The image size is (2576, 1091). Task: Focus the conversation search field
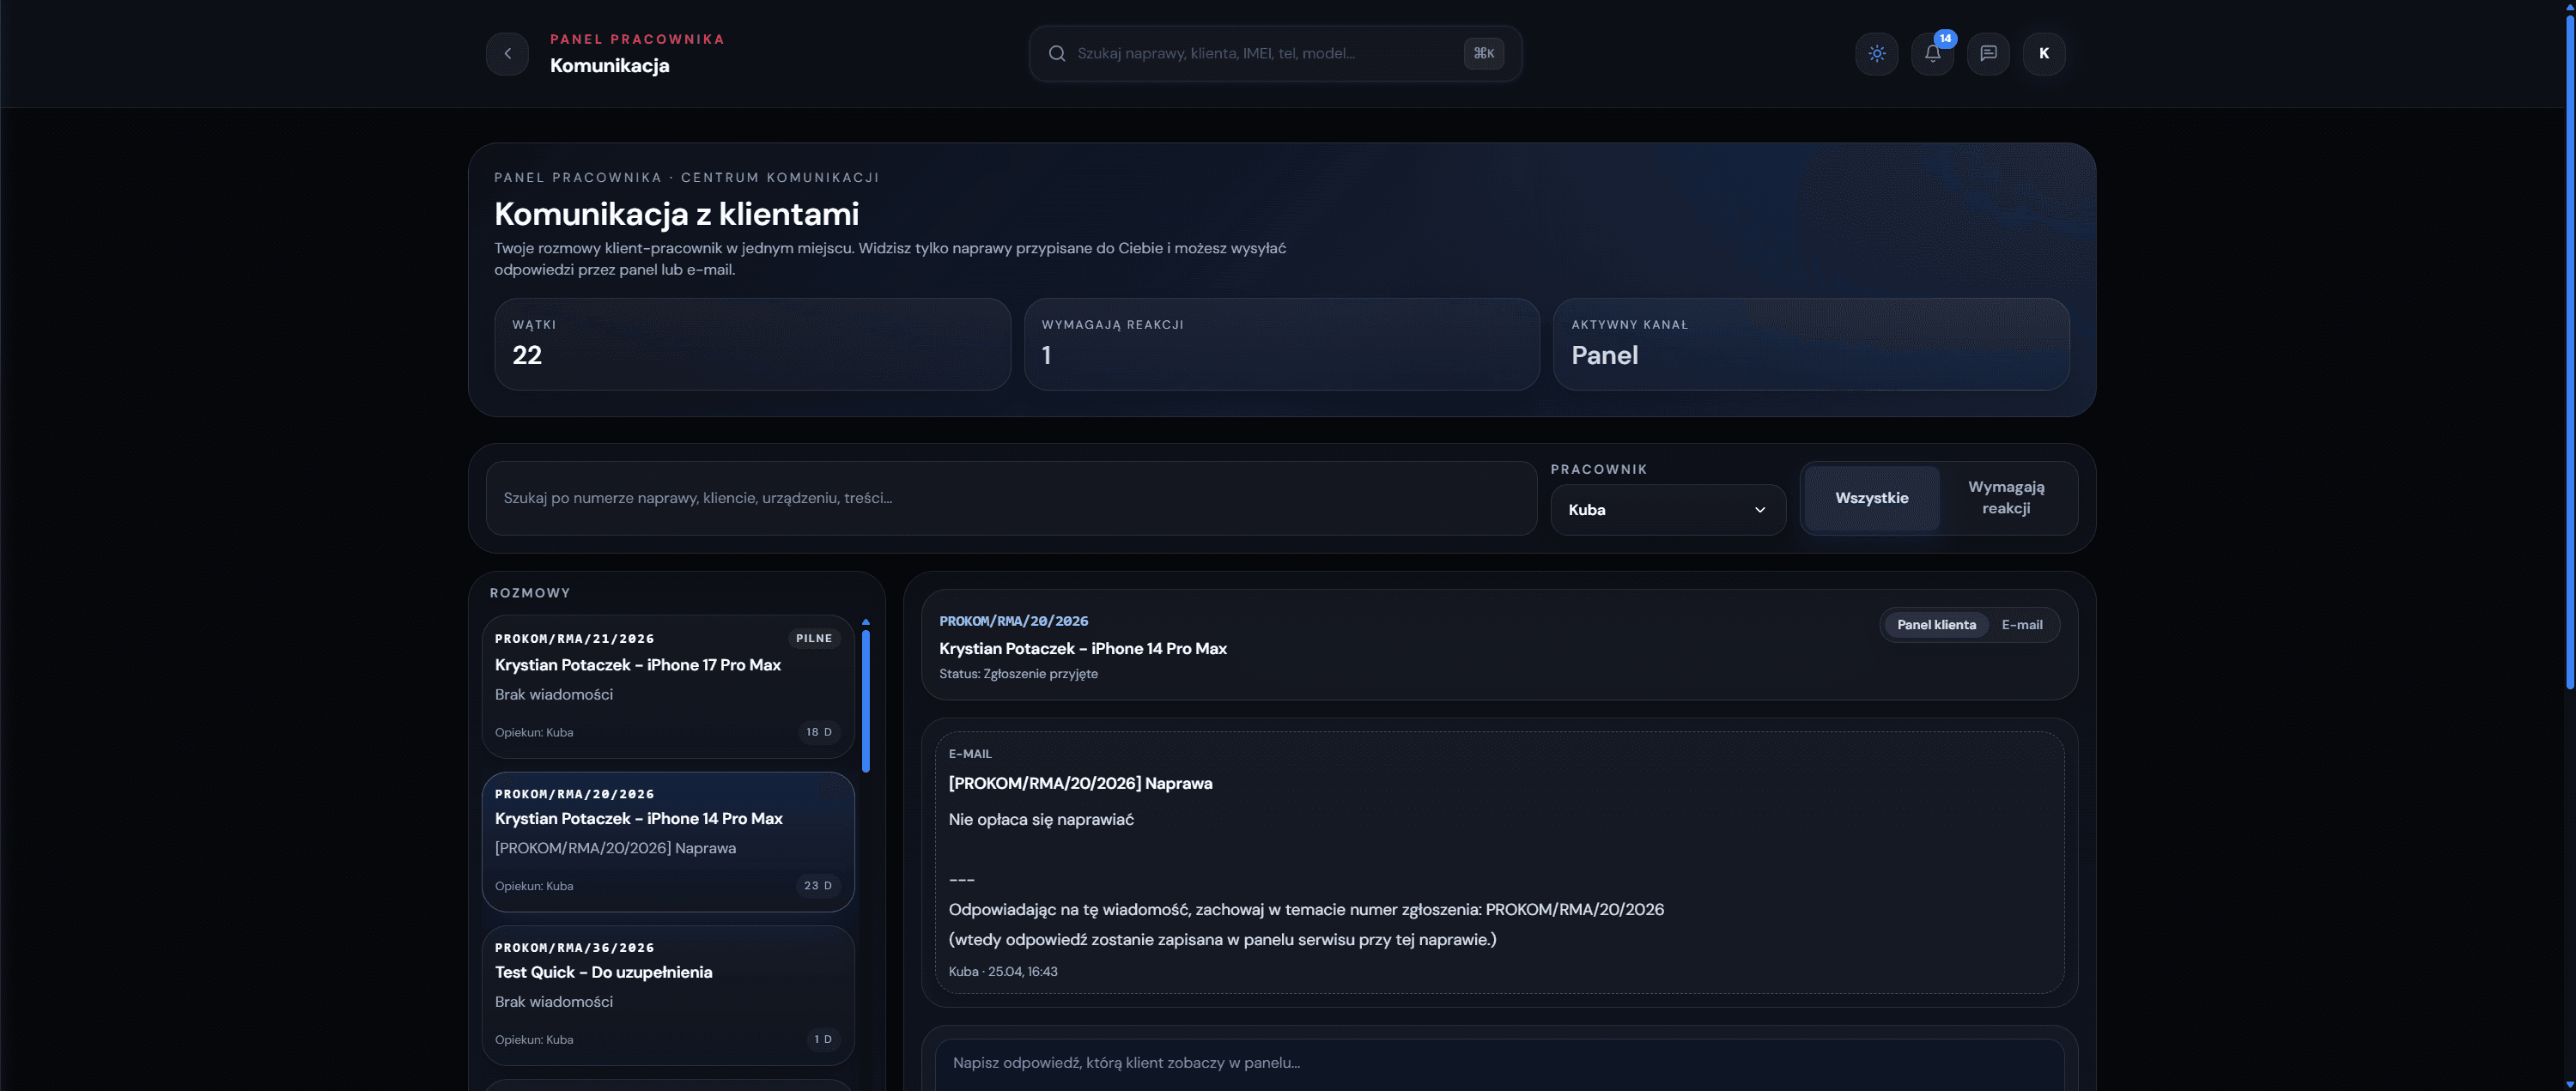1011,498
